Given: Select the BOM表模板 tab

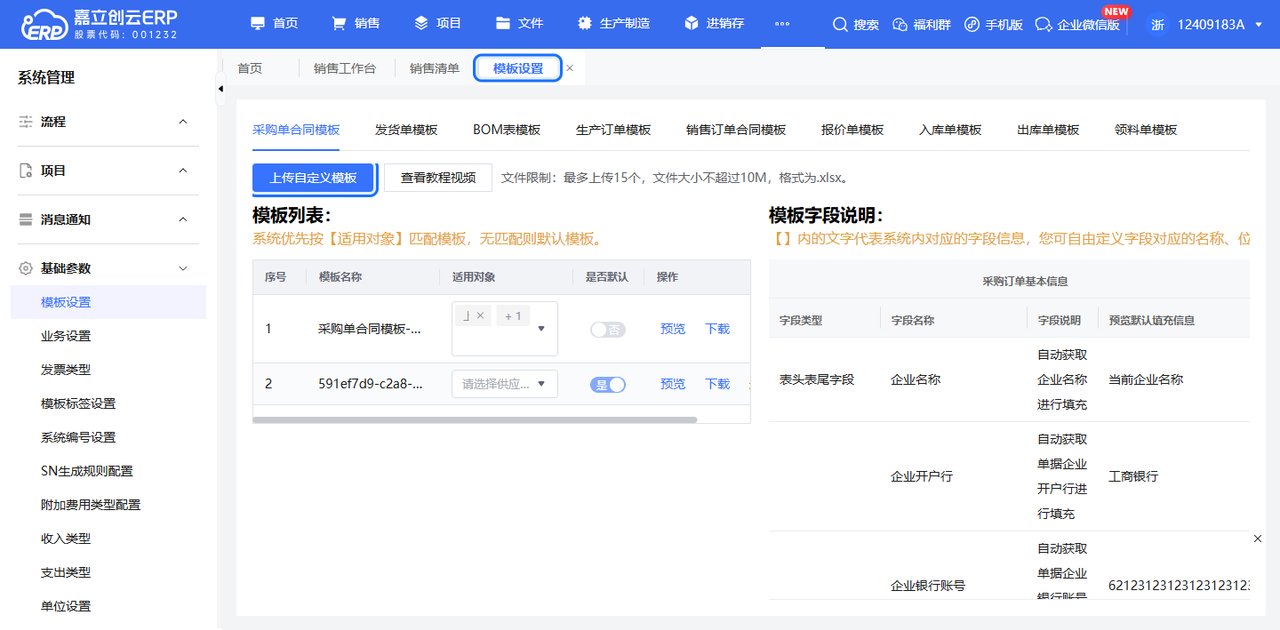Looking at the screenshot, I should point(507,130).
